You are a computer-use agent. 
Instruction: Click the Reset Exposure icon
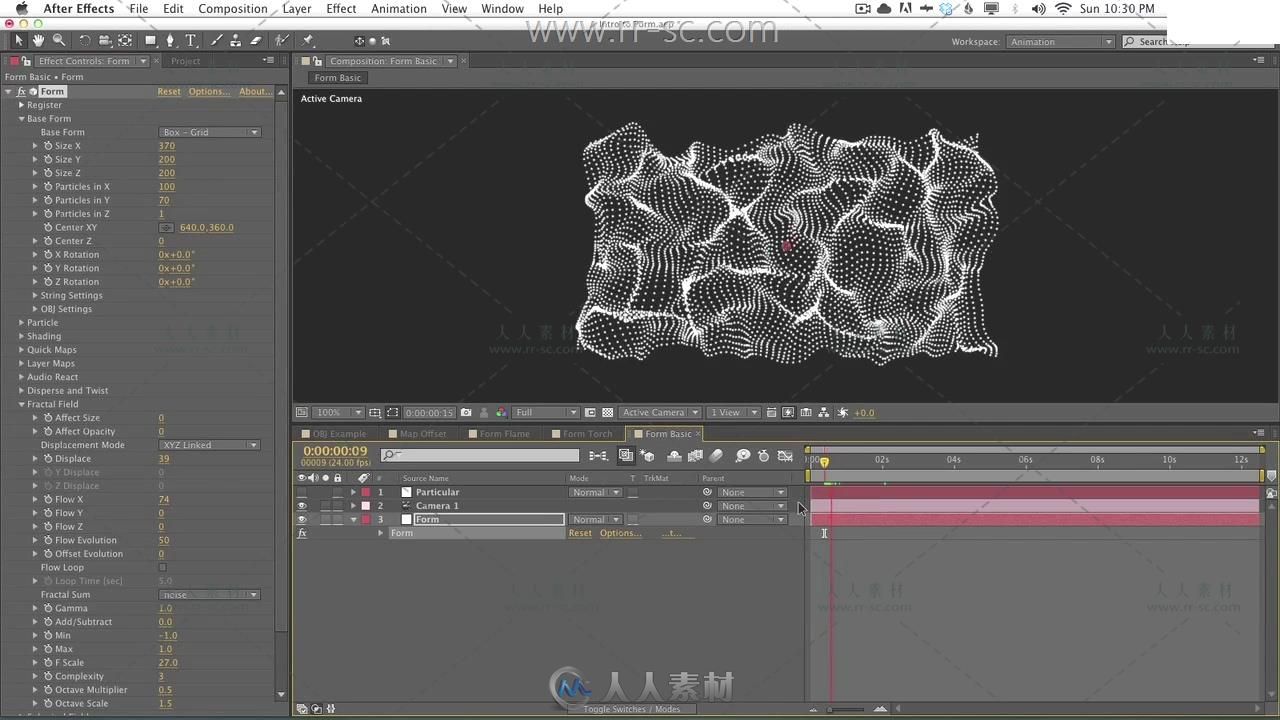tap(843, 412)
